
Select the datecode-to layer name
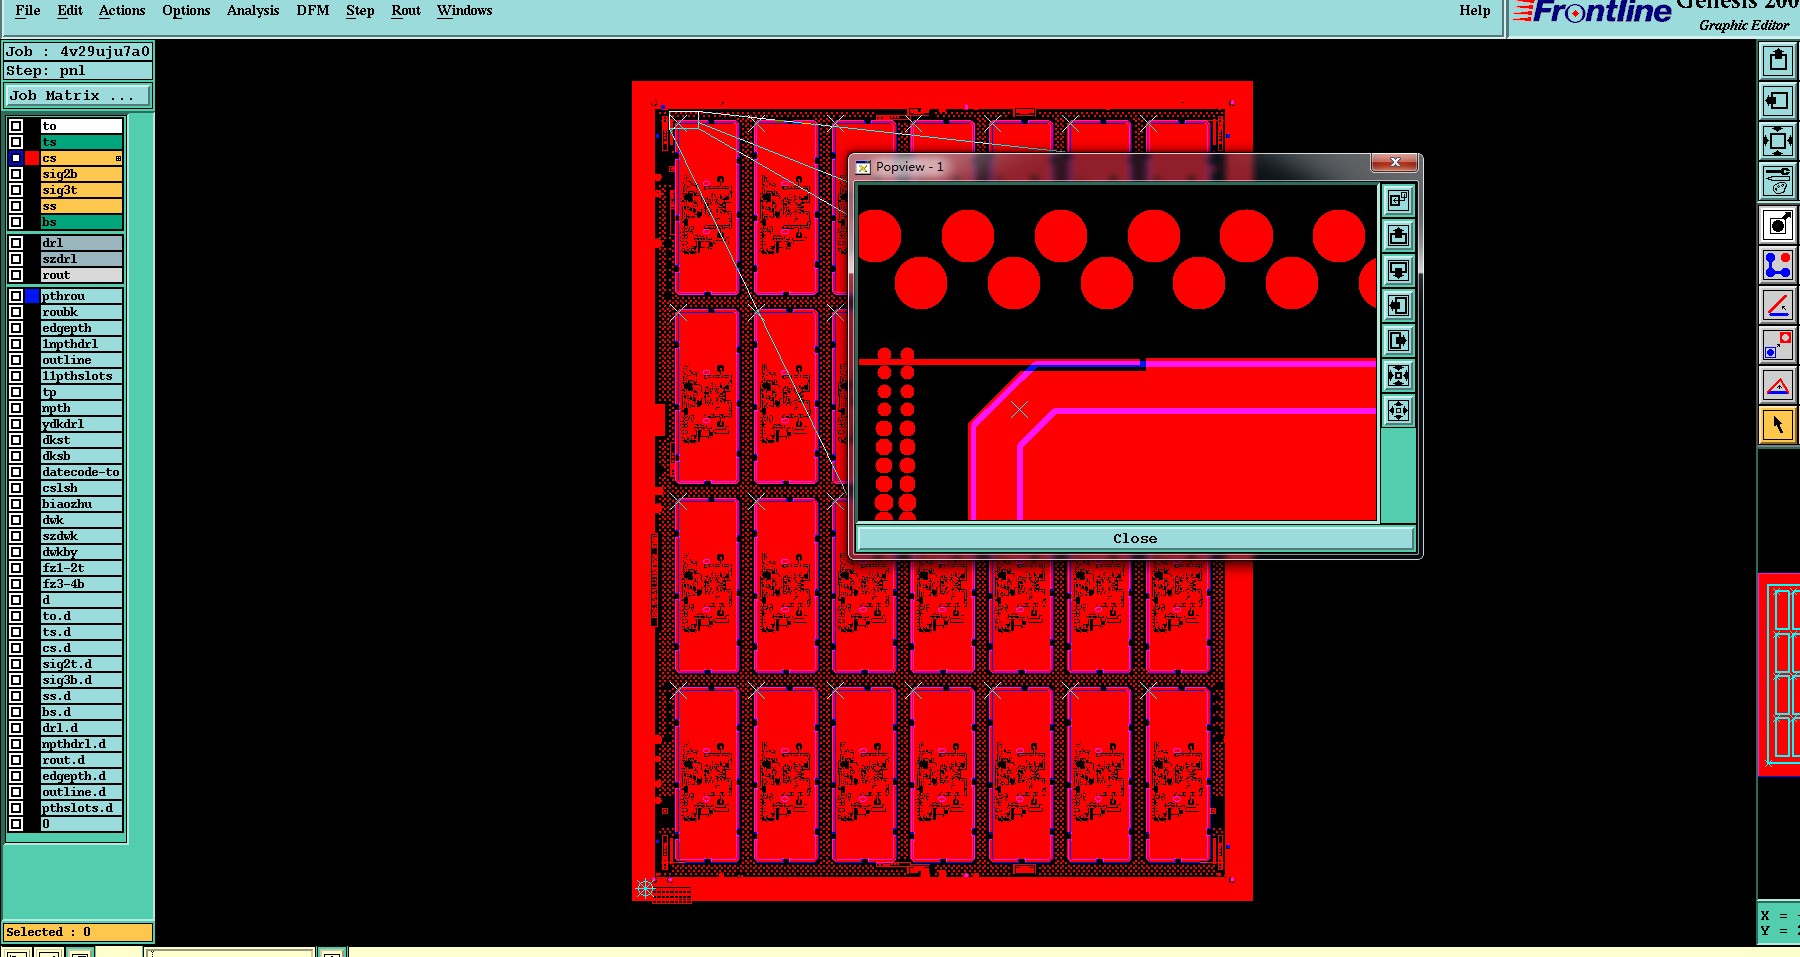click(81, 472)
